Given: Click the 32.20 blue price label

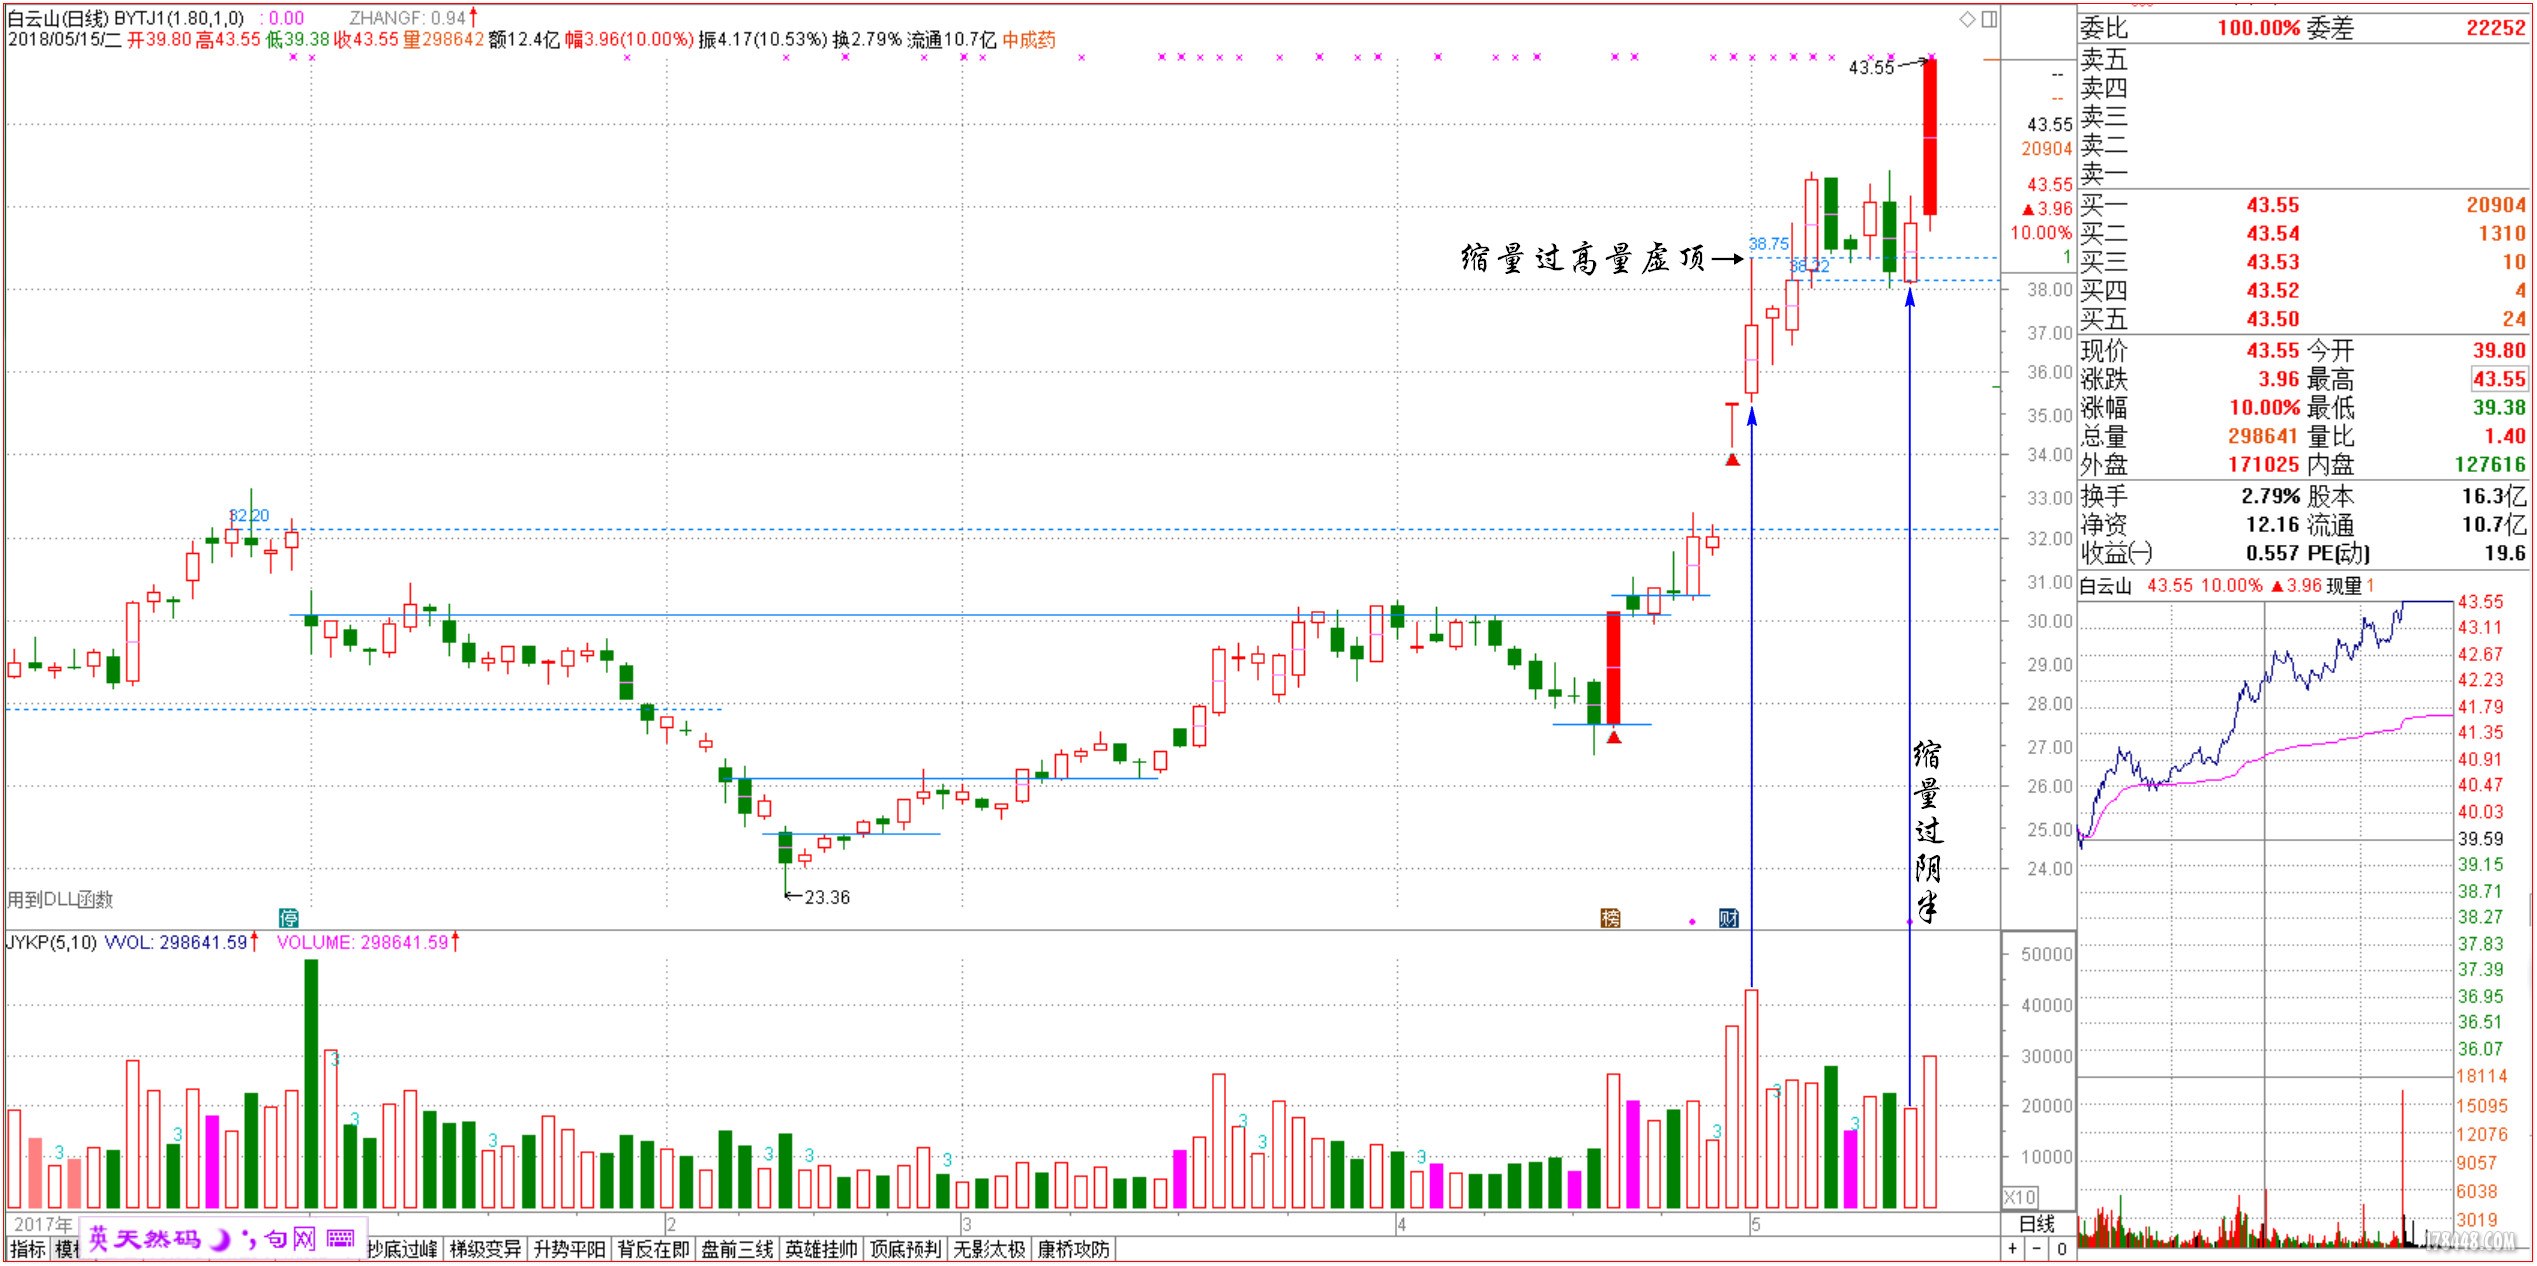Looking at the screenshot, I should pos(249,515).
